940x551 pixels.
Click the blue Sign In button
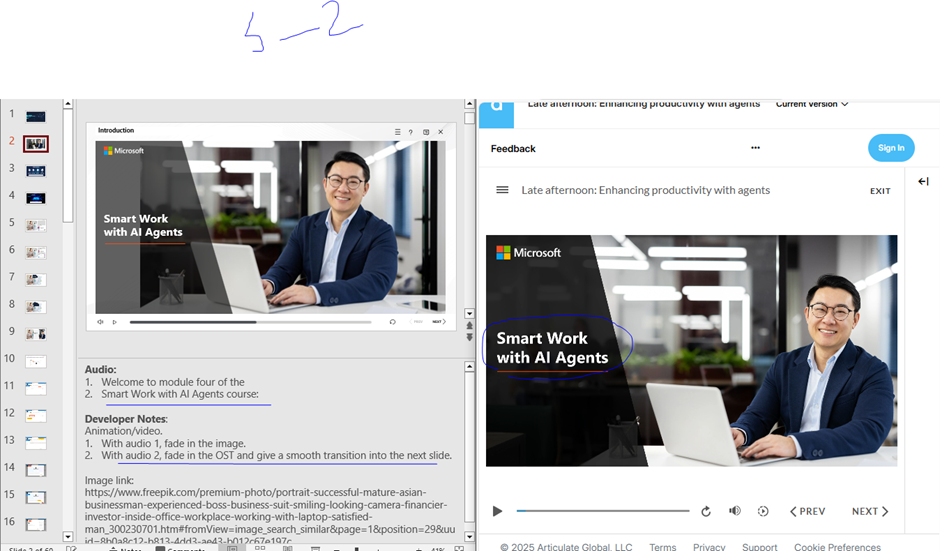(891, 148)
